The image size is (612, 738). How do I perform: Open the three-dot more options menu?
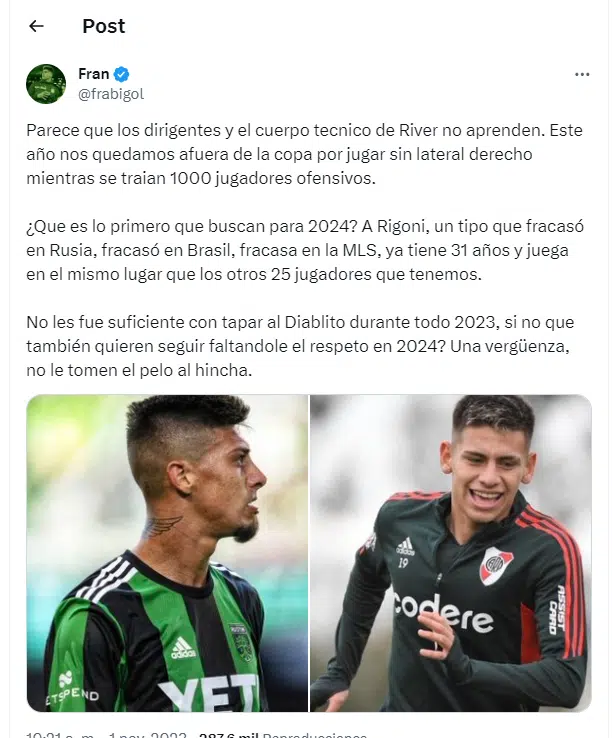tap(582, 74)
